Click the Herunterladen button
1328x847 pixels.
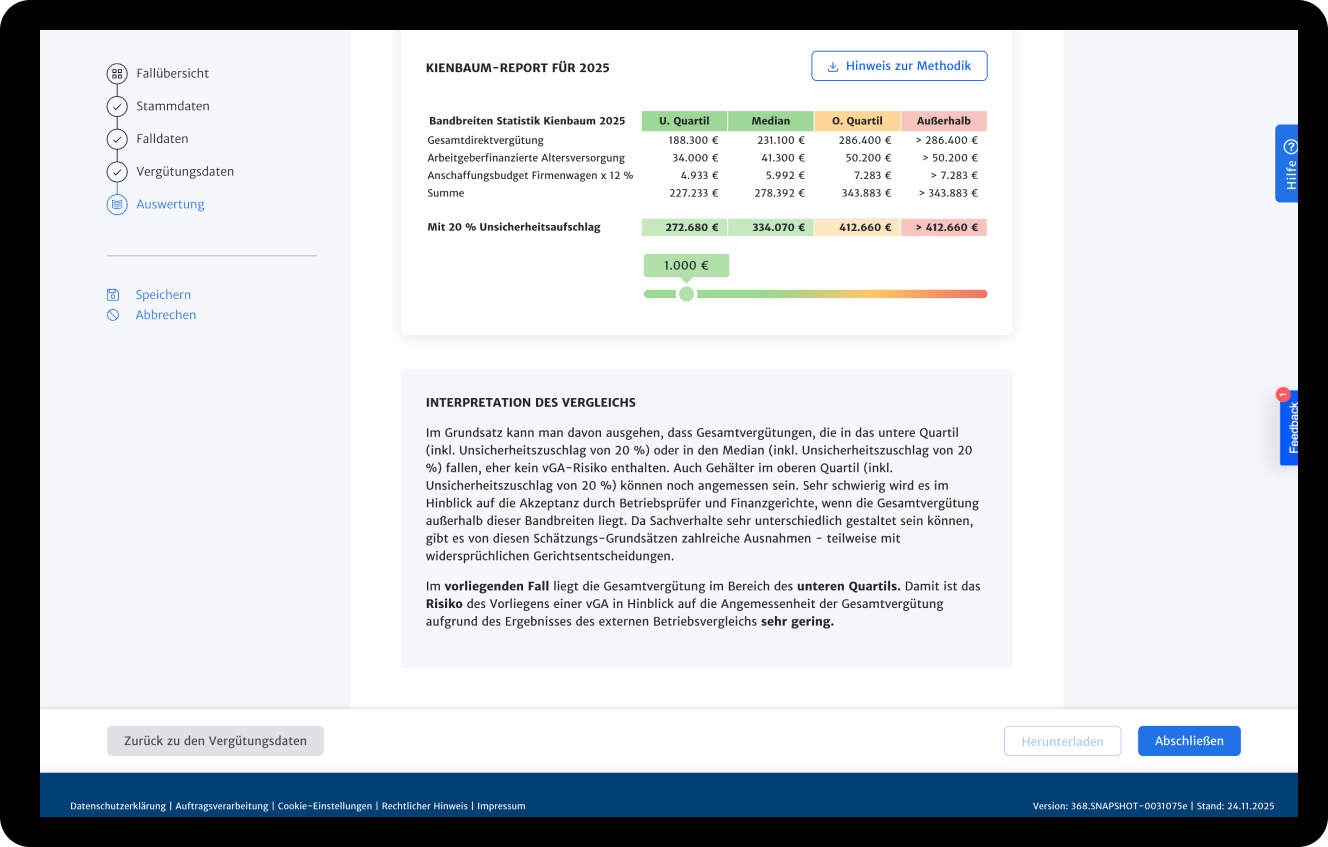coord(1063,741)
